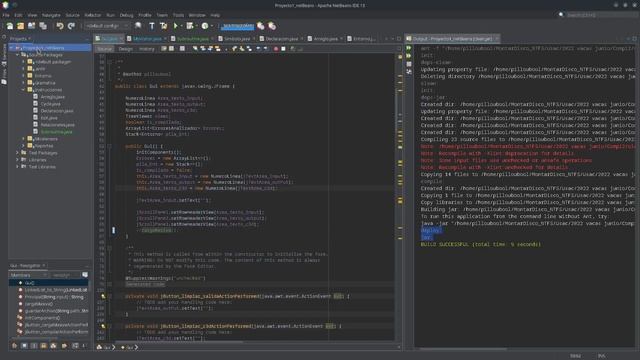Screen dimensions: 640x360
Task: Click the yellow lightbulb hint at jButton_limpiar_salida
Action: (103, 296)
